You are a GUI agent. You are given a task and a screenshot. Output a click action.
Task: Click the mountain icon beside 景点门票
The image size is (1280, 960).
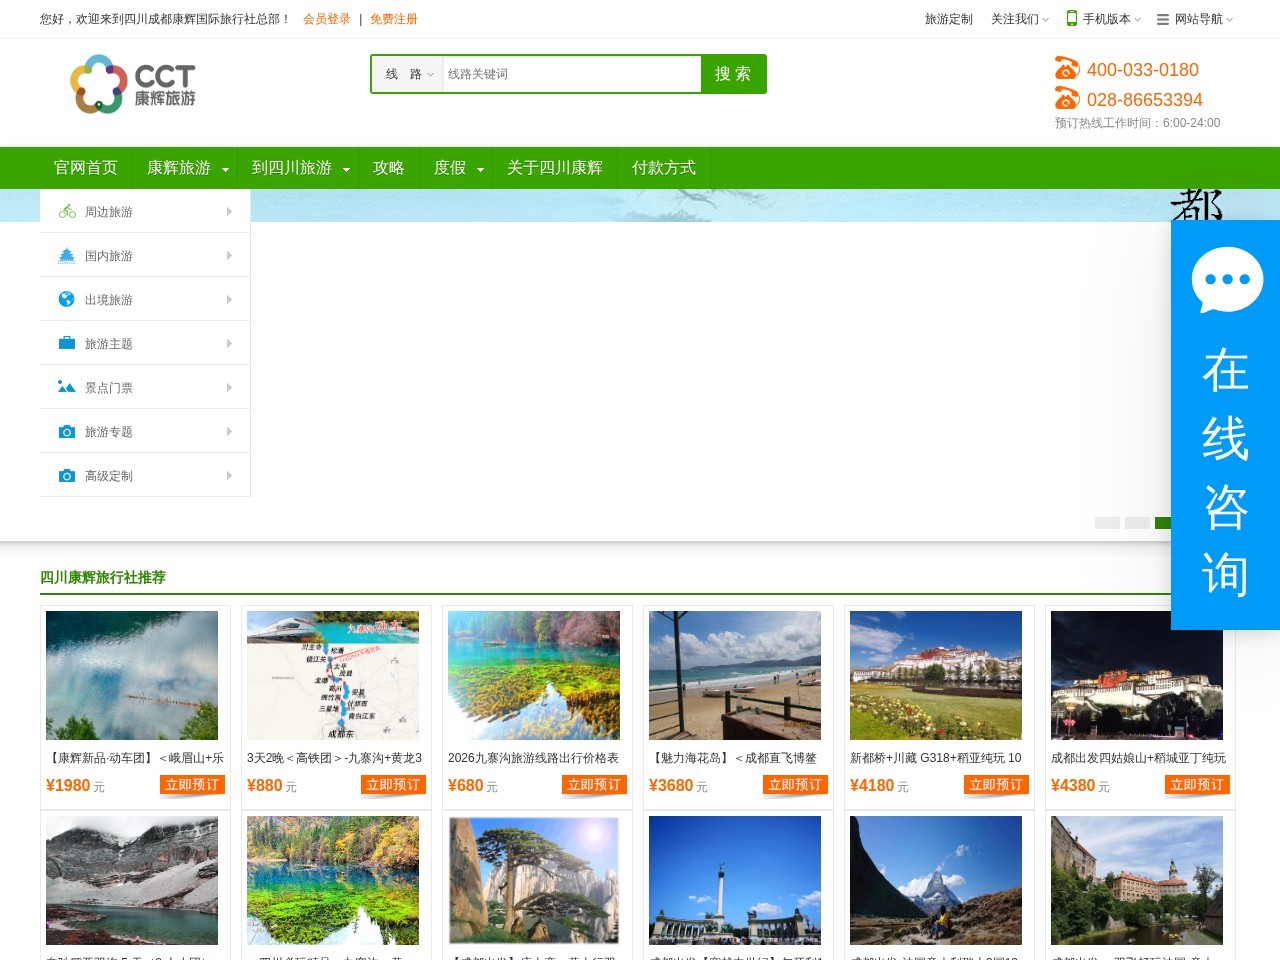coord(67,387)
